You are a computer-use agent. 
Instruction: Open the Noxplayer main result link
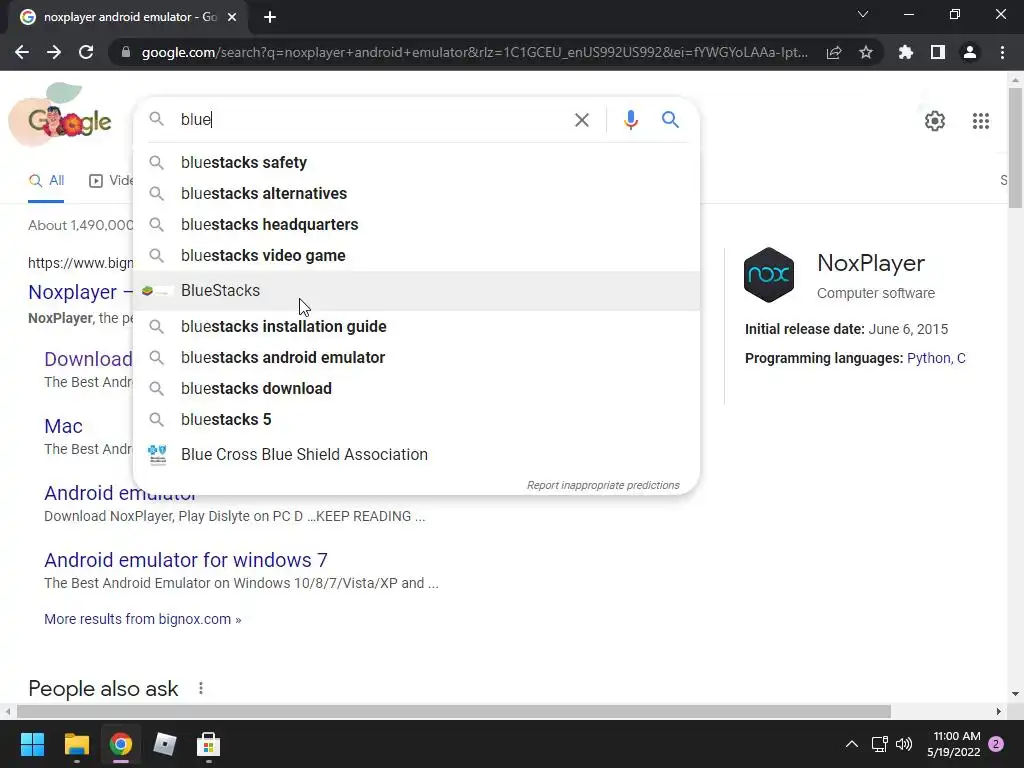point(80,292)
